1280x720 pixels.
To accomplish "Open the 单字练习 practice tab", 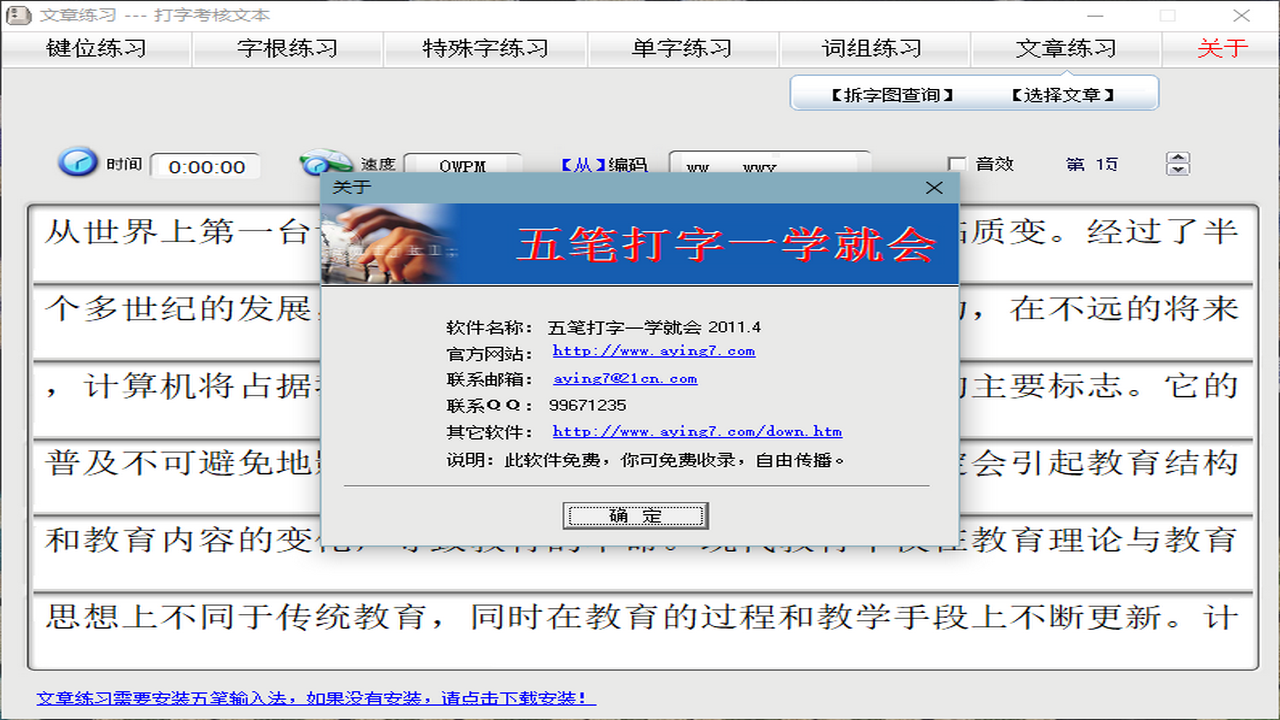I will pos(682,46).
